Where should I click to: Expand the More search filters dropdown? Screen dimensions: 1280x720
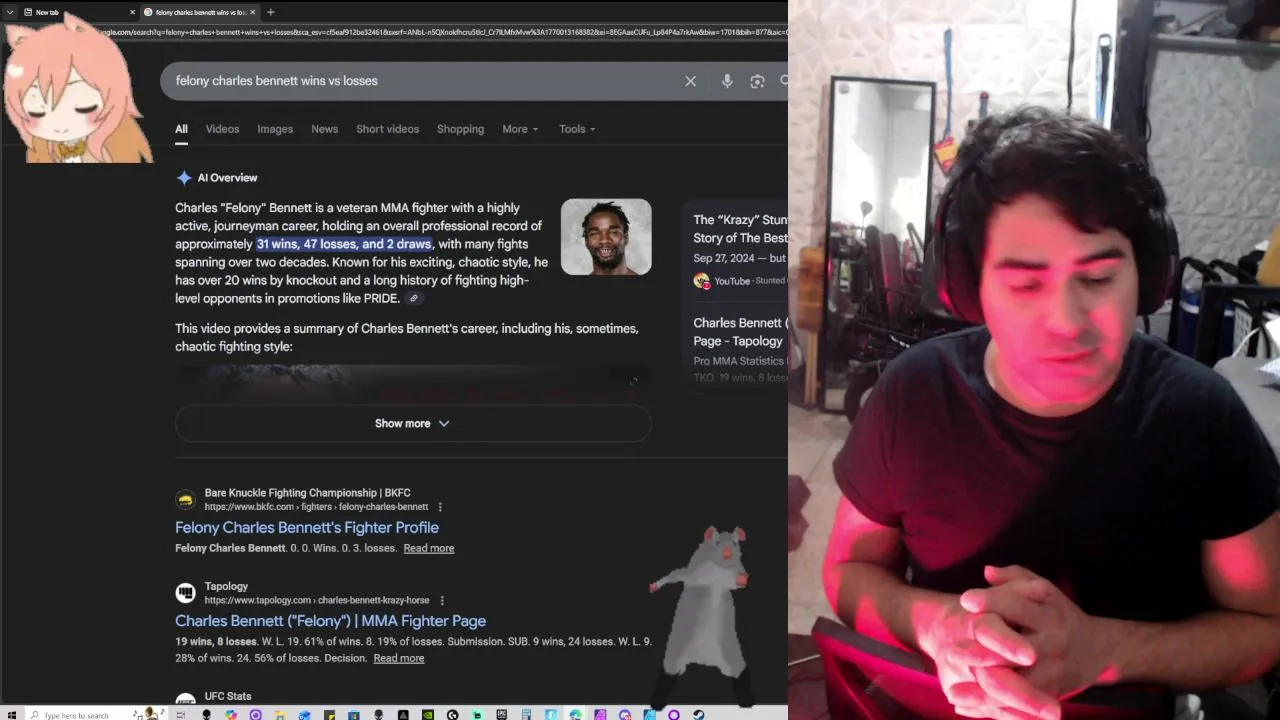520,129
